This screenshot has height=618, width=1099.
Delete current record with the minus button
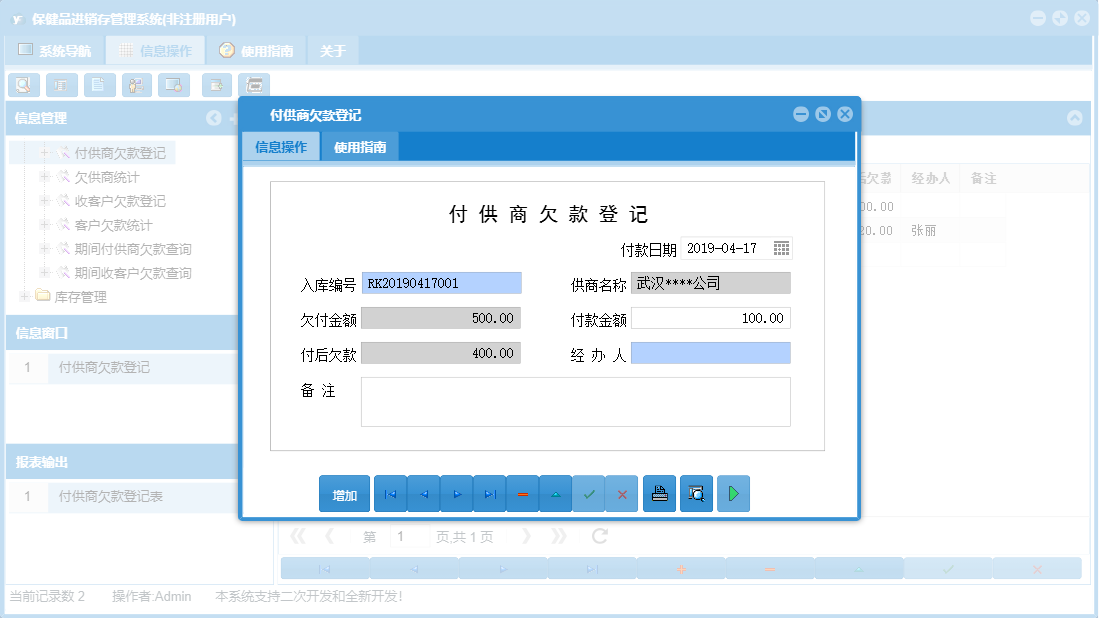click(522, 493)
